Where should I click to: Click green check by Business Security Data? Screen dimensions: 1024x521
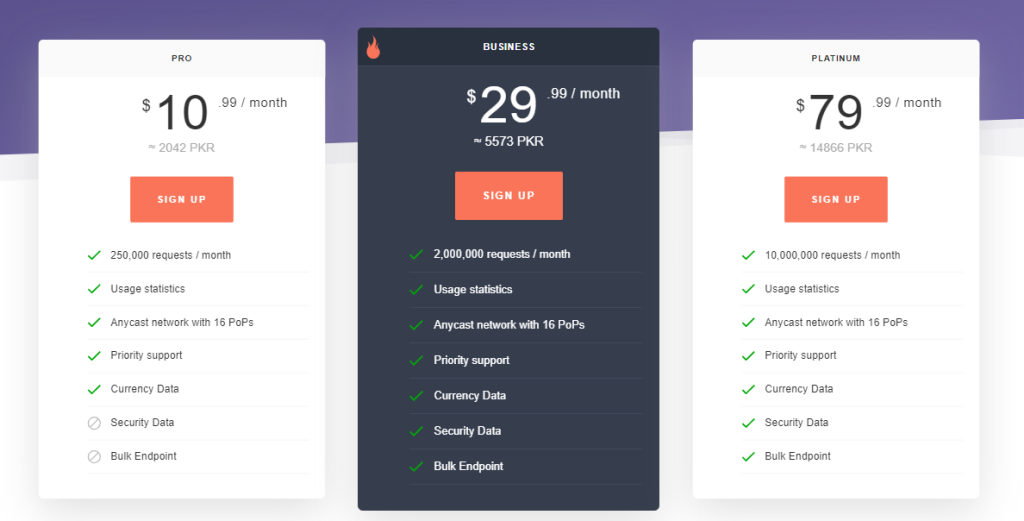pos(416,431)
